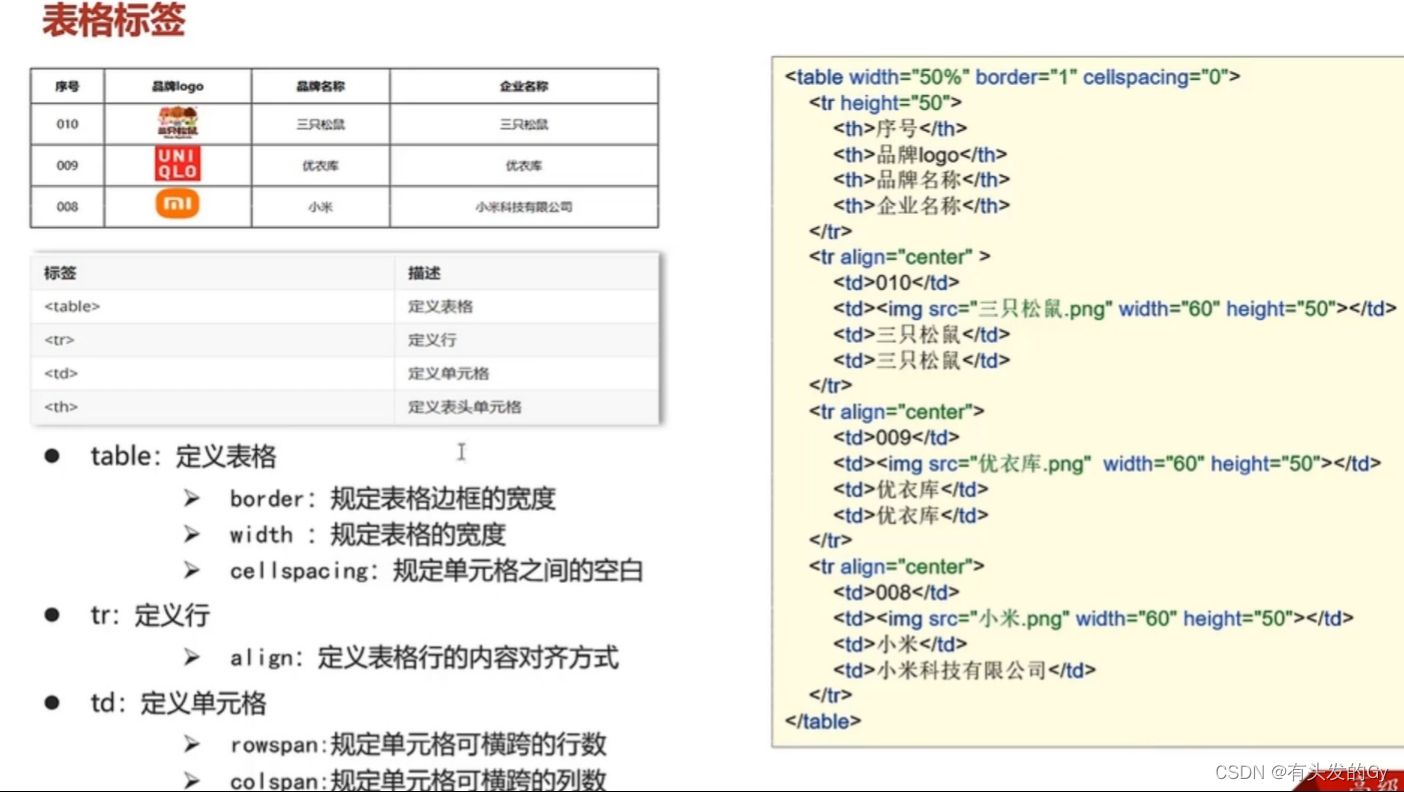Expand the arrow beside rowspan: 规定单元格可横跨的行数
This screenshot has height=792, width=1404.
191,743
